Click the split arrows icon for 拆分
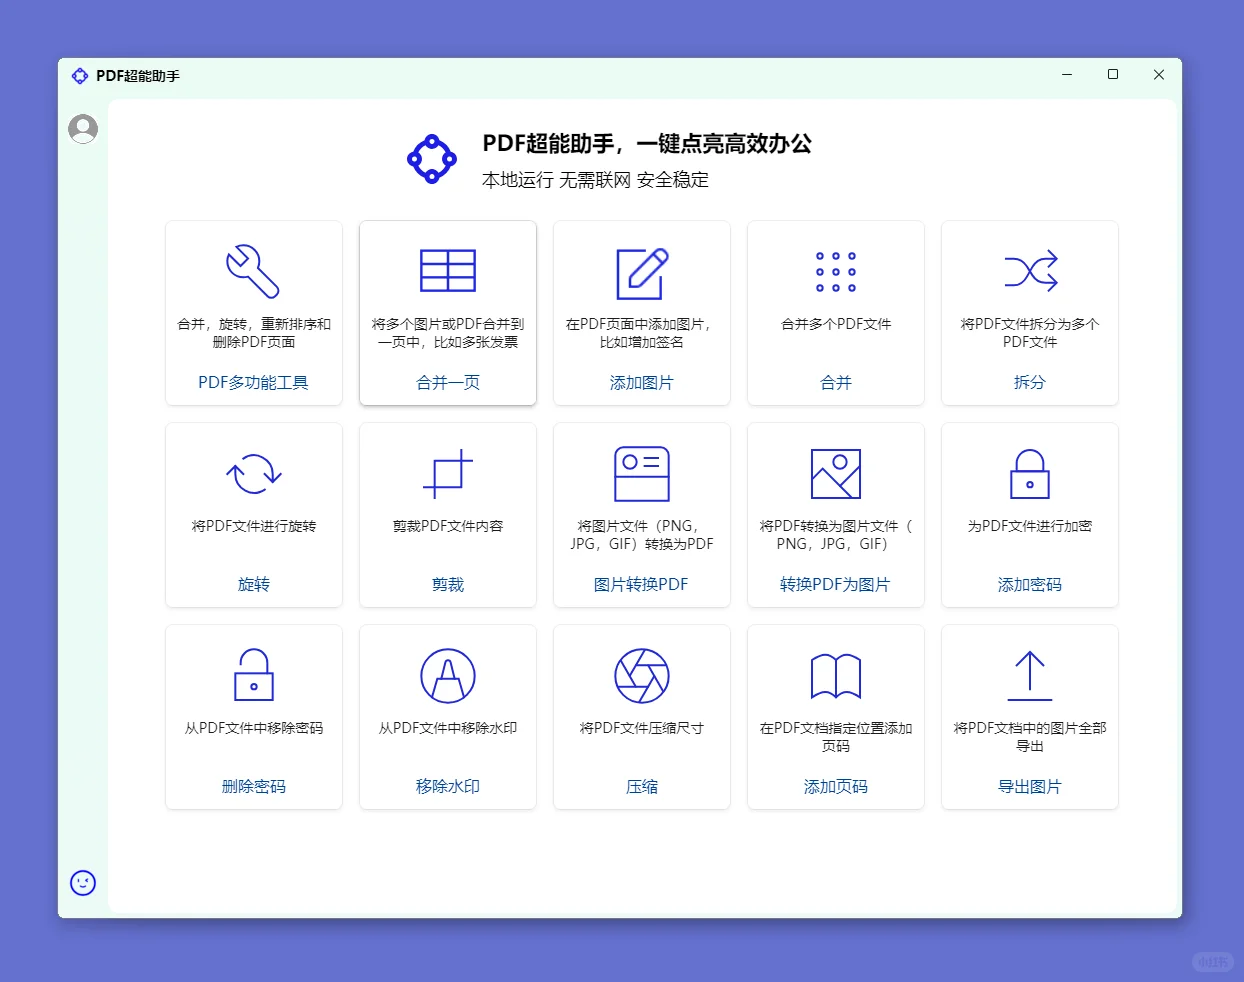1244x982 pixels. coord(1029,270)
